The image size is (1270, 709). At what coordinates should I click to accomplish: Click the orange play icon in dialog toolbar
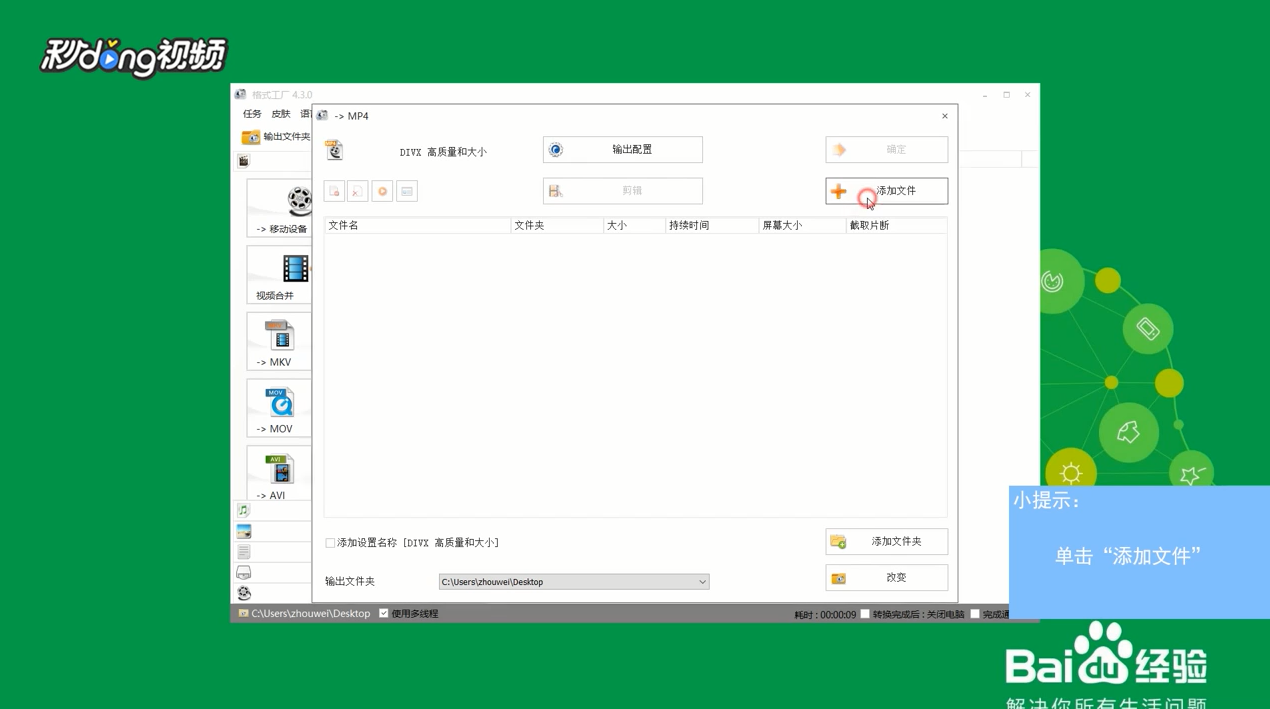(382, 191)
